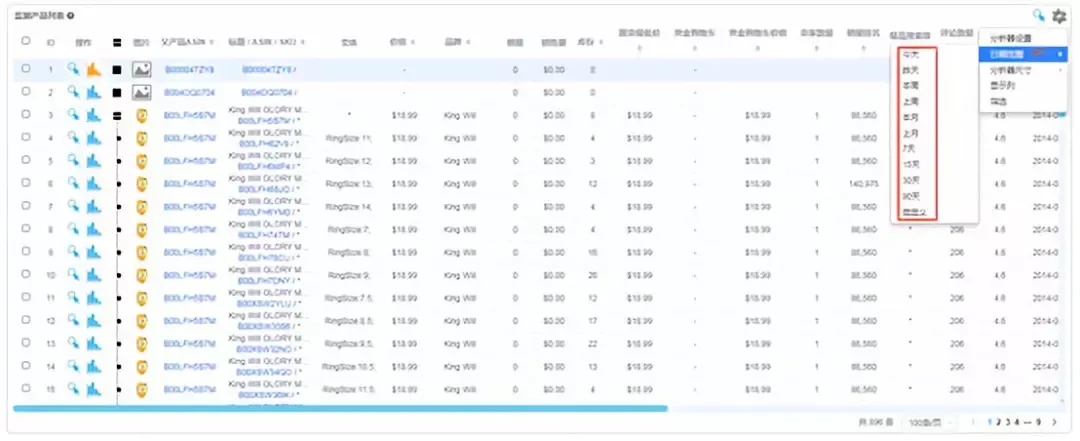1080x441 pixels.
Task: Click the placeholder image thumbnail in row ID 2
Action: (141, 92)
